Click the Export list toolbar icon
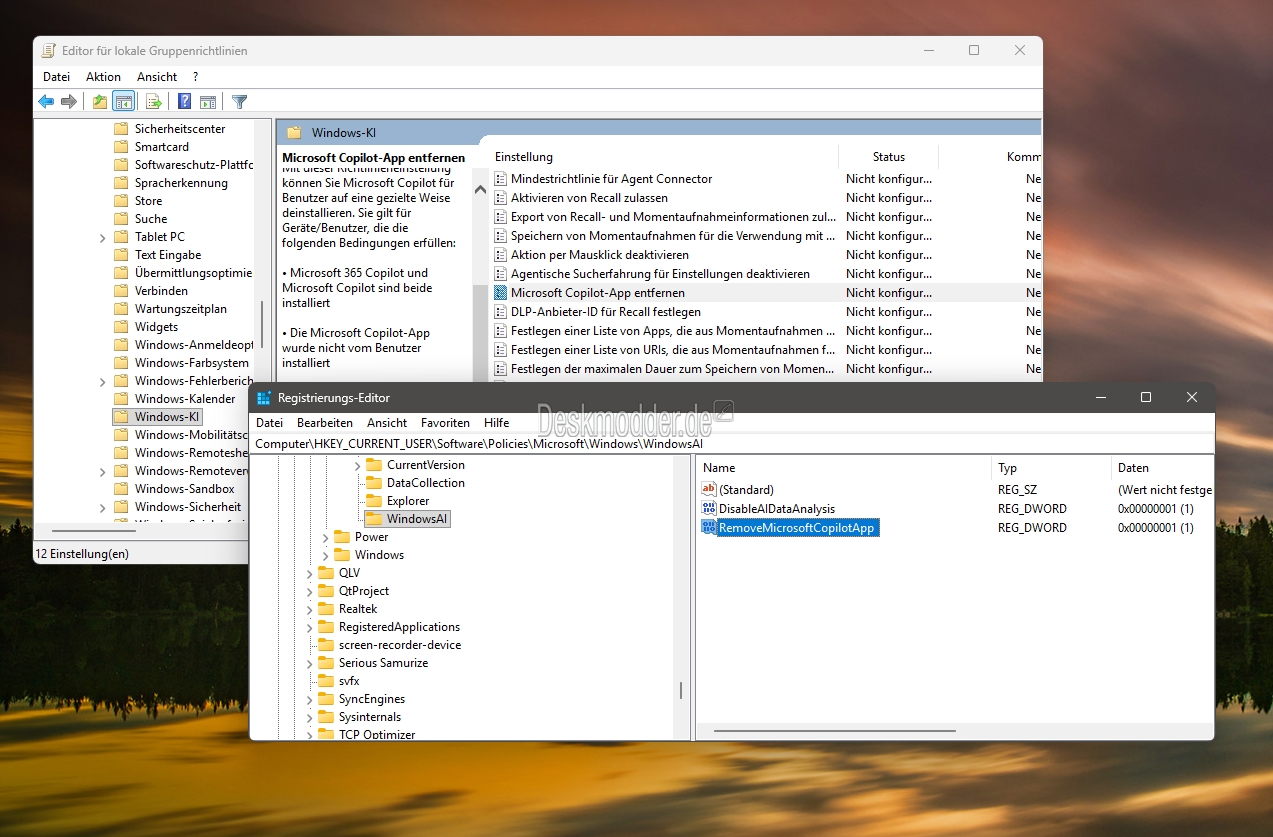This screenshot has width=1273, height=837. coord(153,101)
